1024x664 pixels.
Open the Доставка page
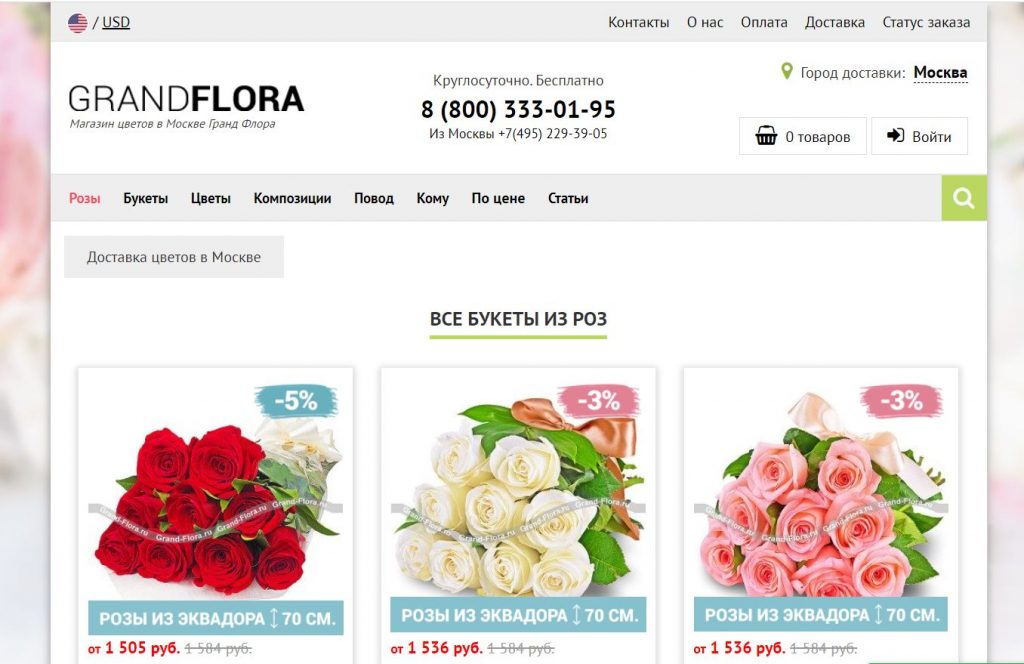[x=835, y=22]
